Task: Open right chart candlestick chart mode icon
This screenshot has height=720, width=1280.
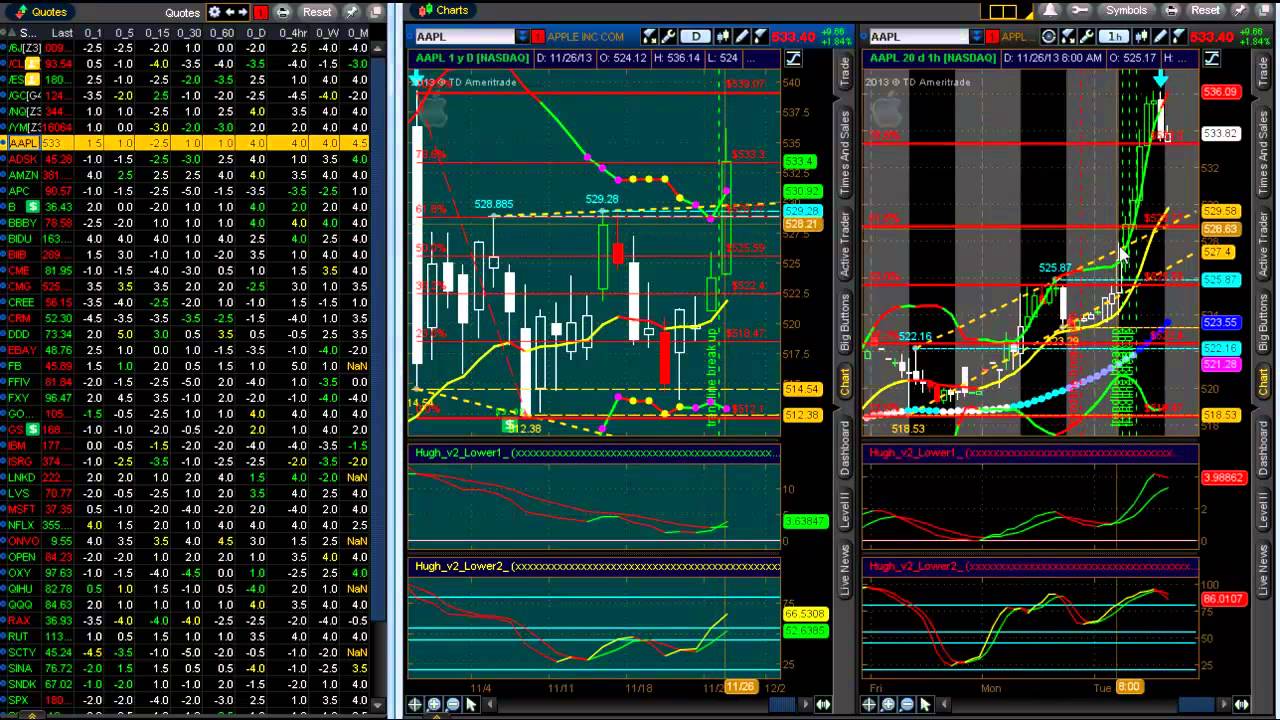Action: point(1142,37)
